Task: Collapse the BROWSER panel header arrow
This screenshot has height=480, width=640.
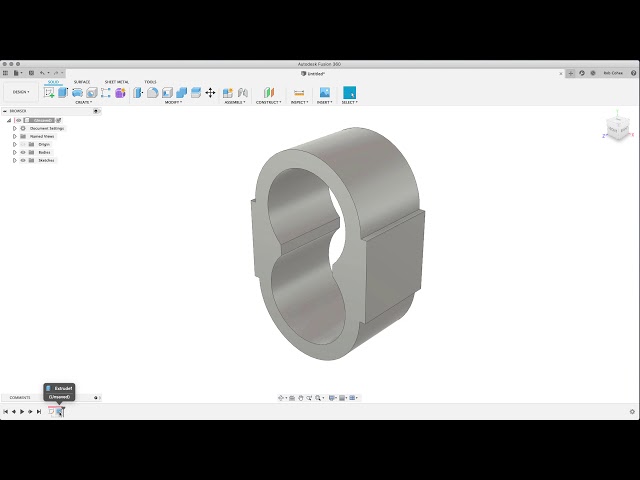Action: pyautogui.click(x=5, y=111)
